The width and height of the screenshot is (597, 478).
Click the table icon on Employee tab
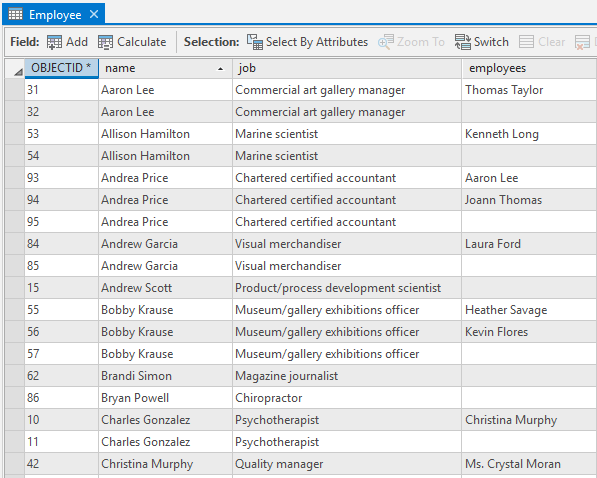[x=16, y=14]
